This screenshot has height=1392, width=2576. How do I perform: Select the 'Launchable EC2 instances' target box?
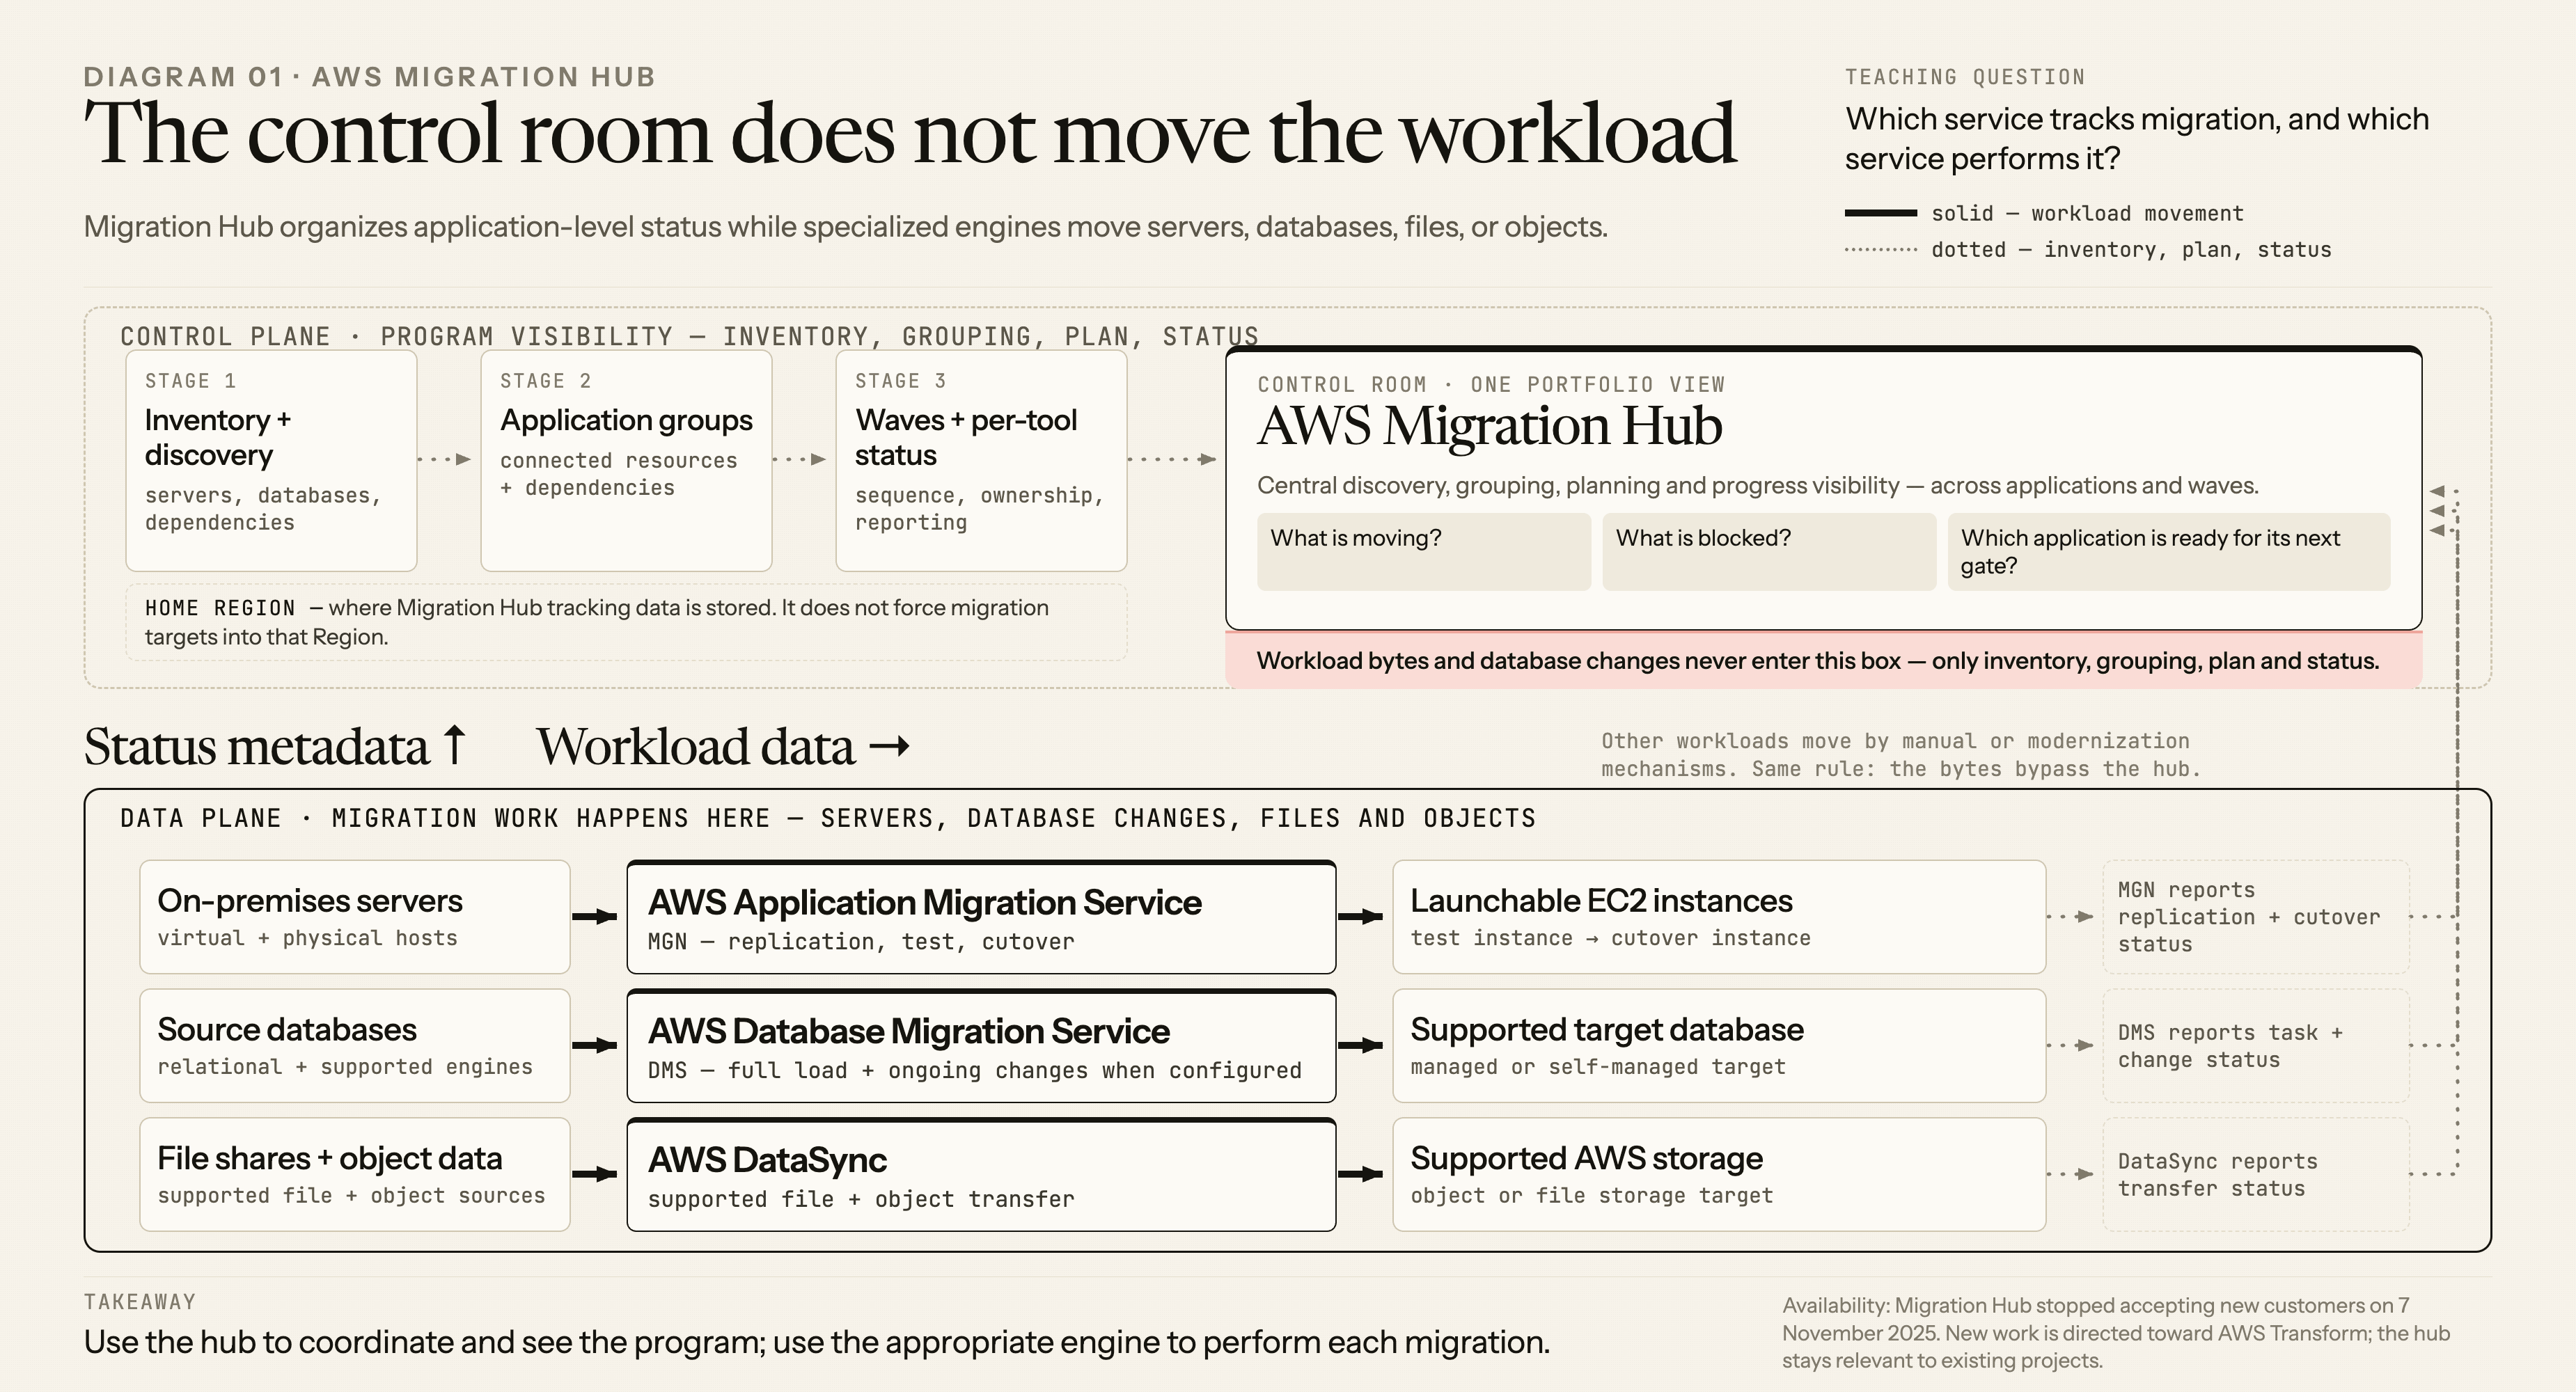(x=1719, y=917)
